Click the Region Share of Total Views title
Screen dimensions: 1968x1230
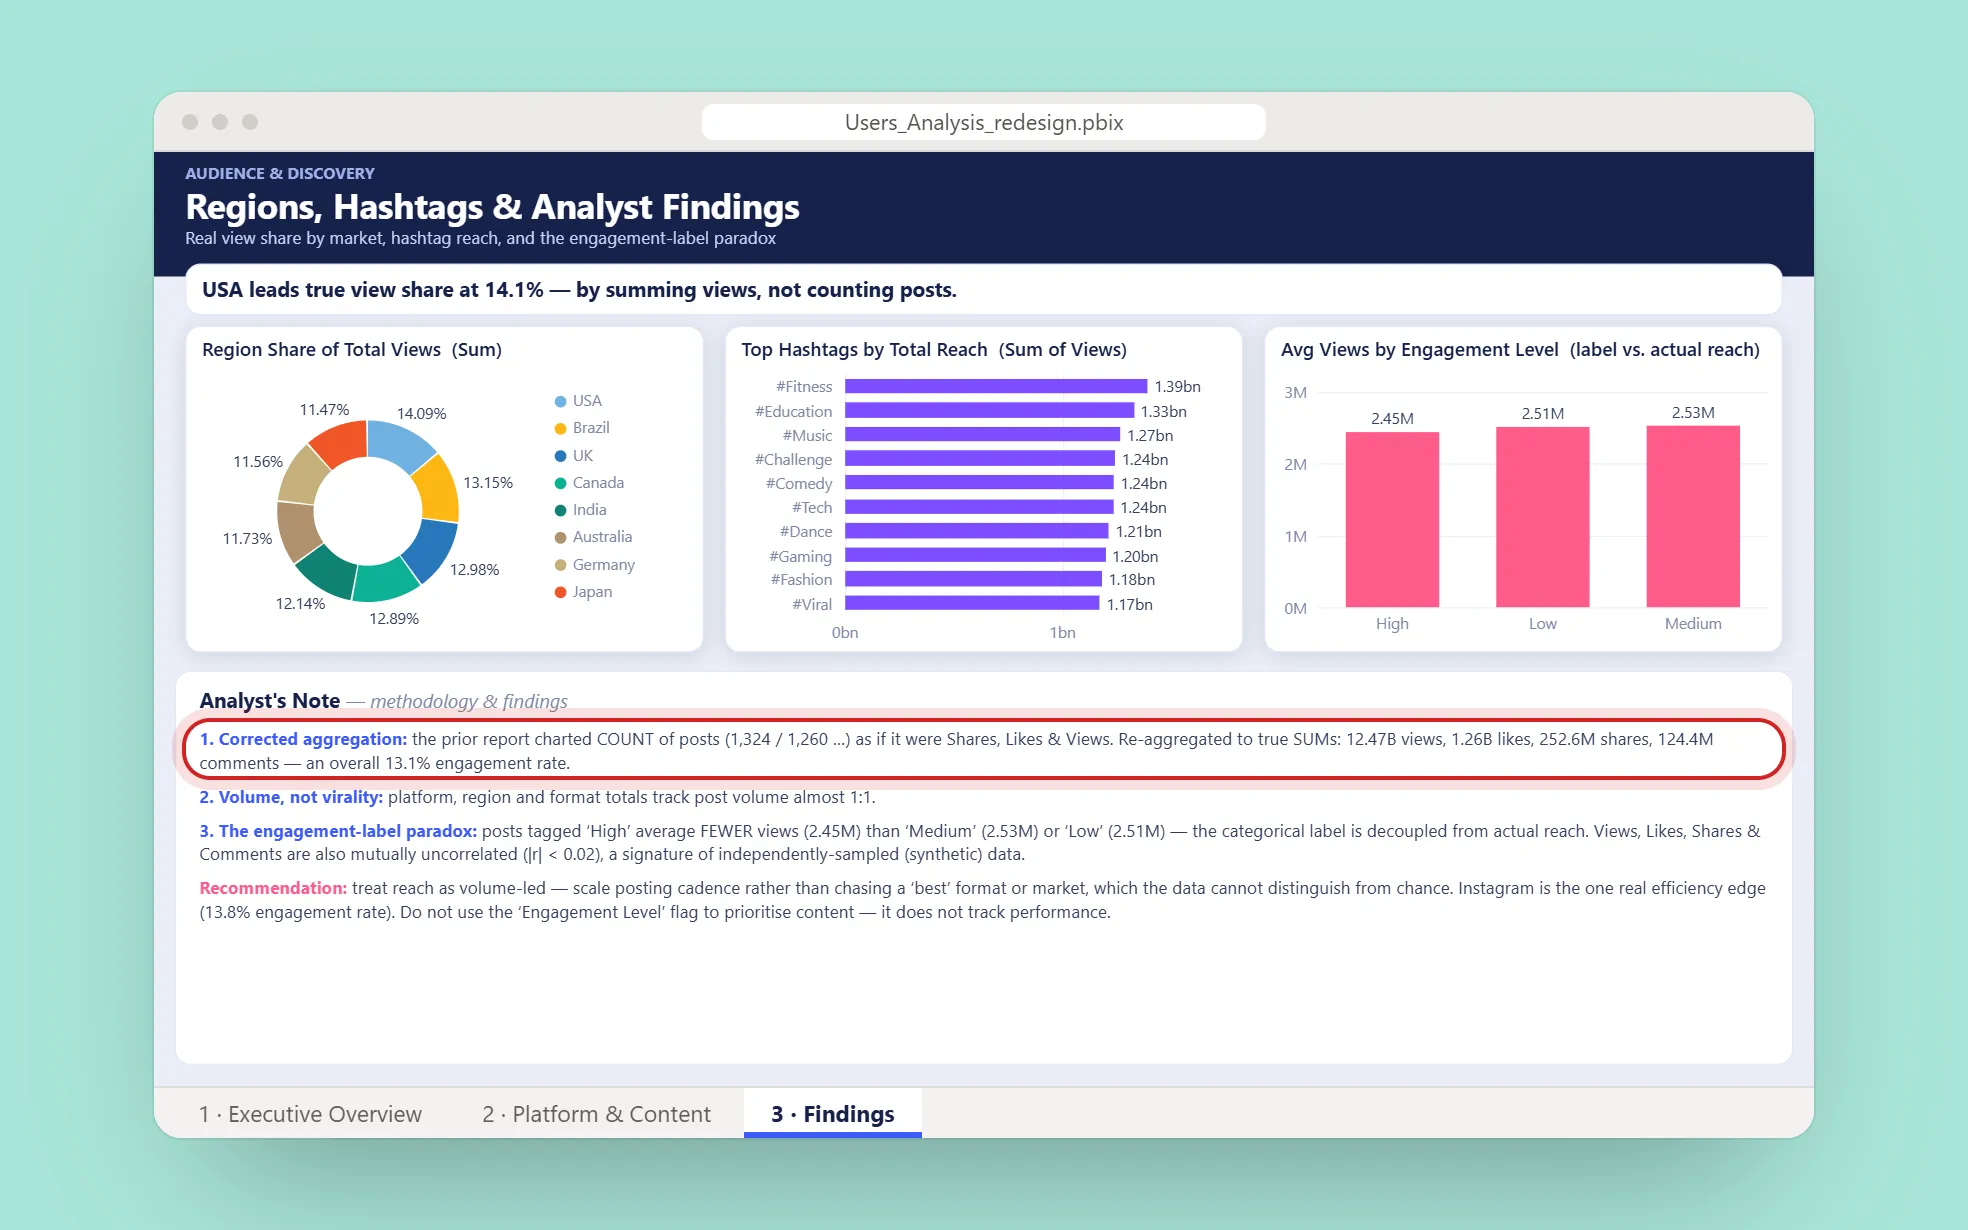coord(352,349)
